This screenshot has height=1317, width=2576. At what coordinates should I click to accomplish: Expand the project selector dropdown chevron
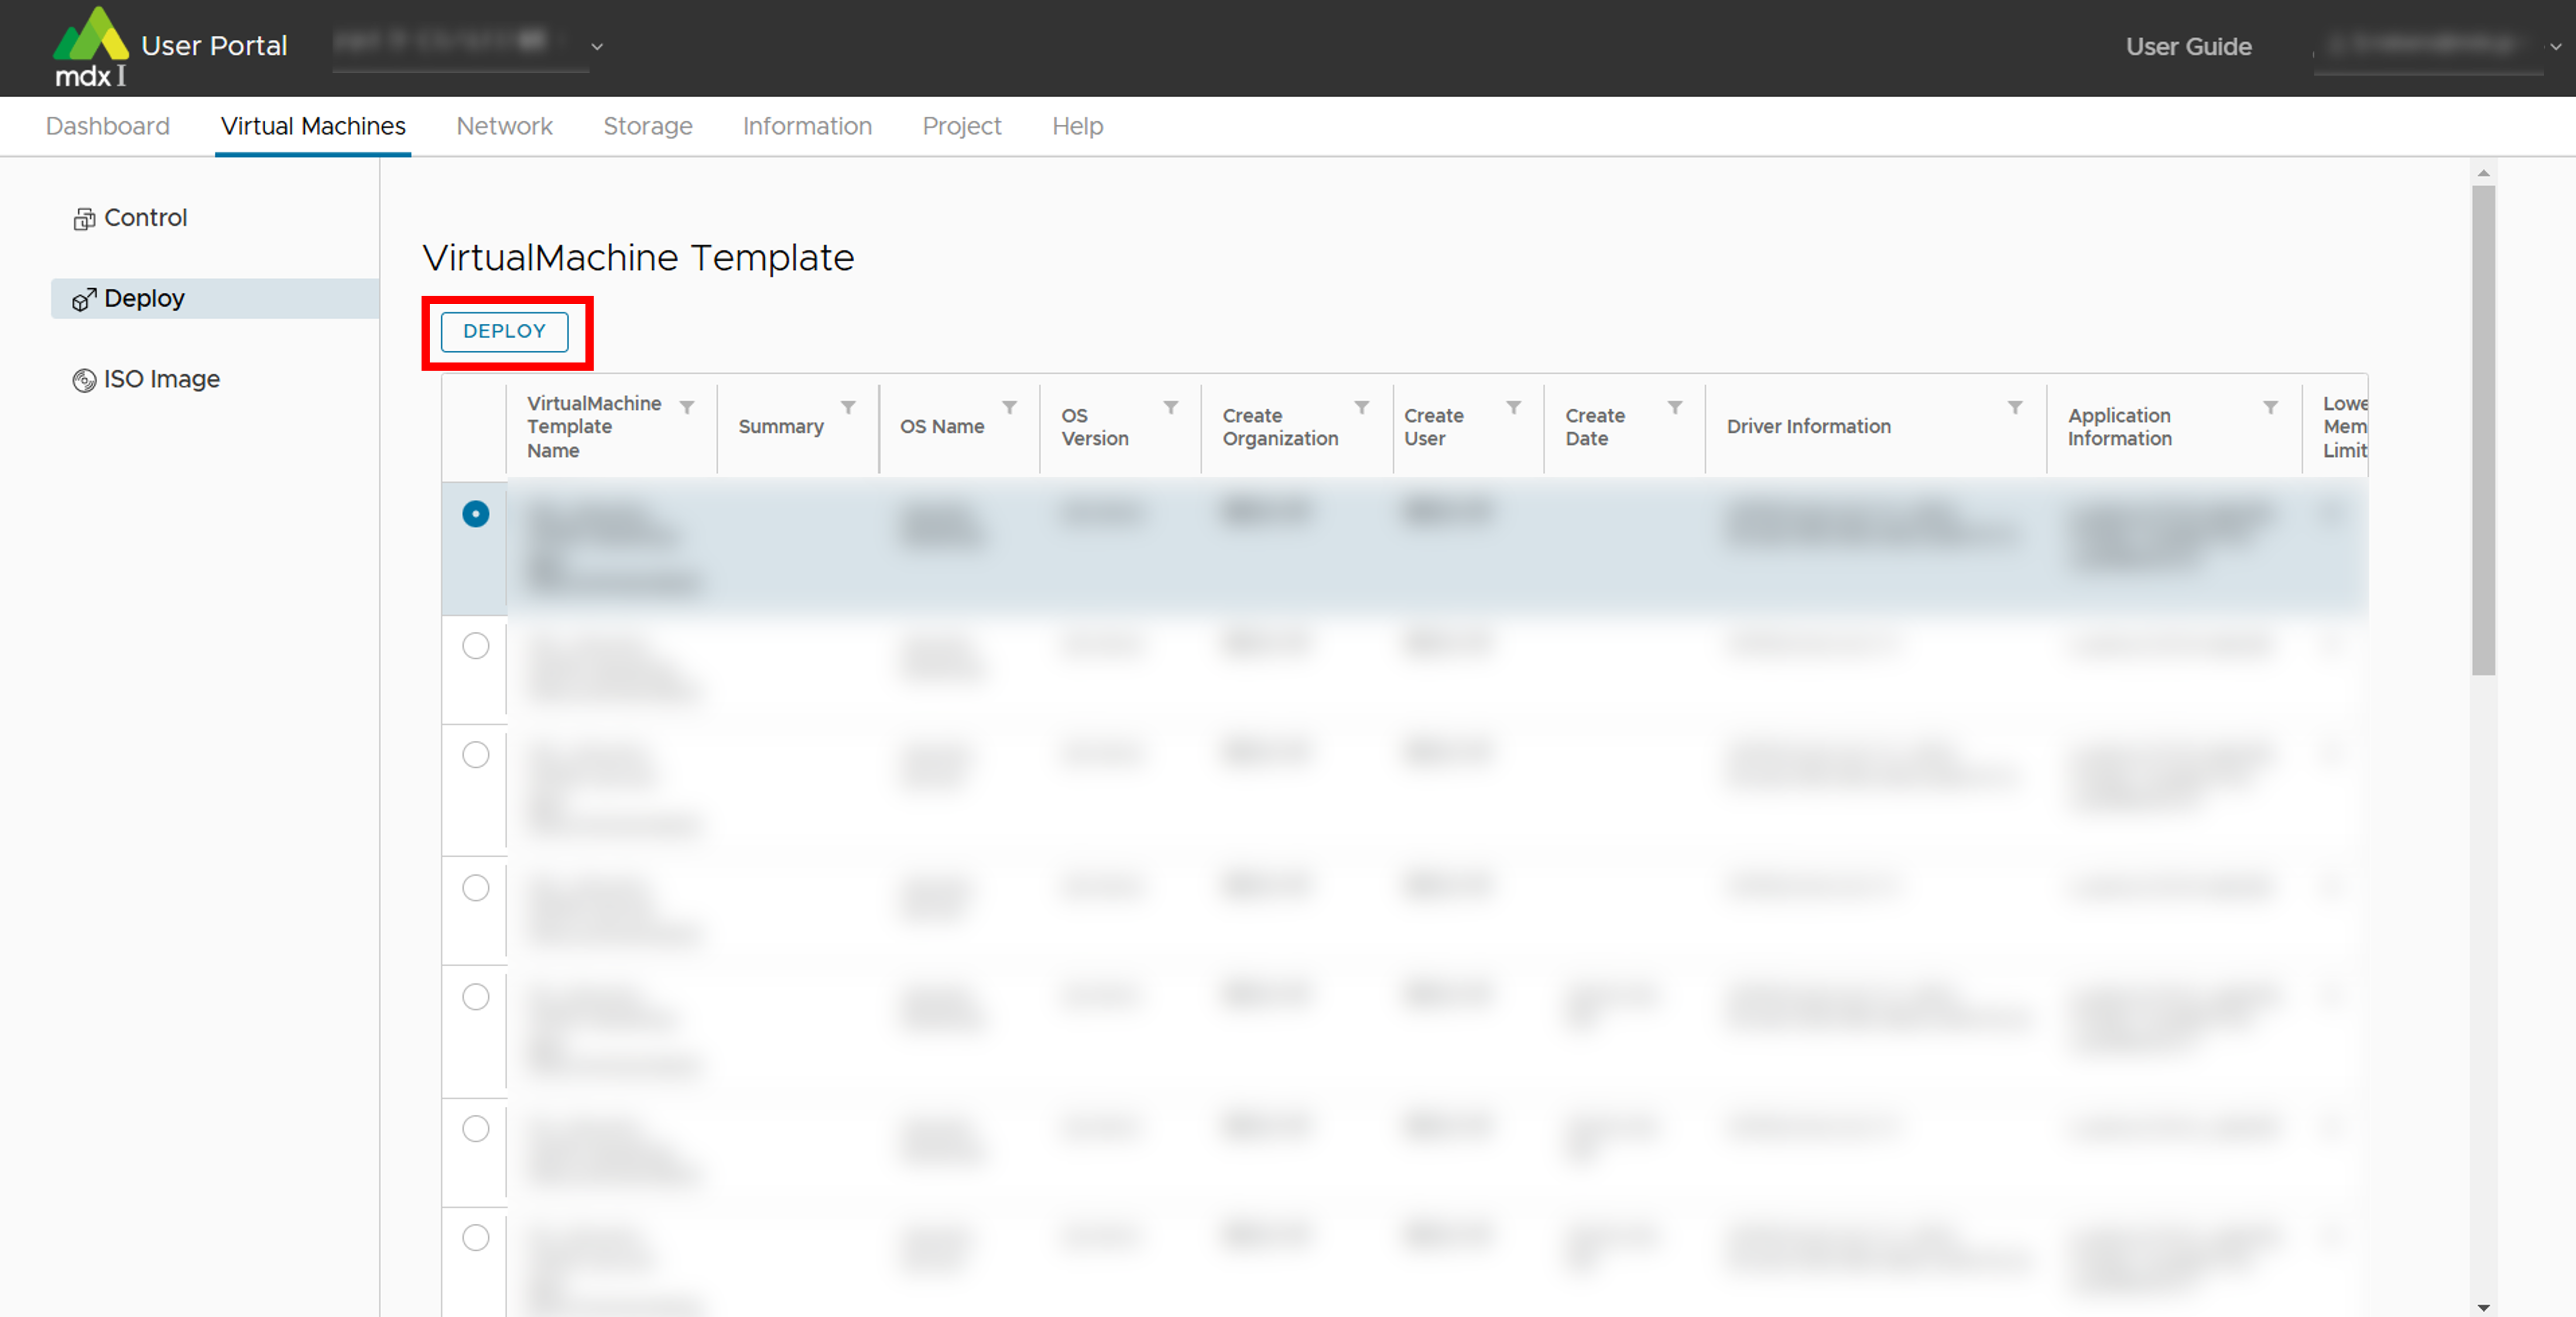(597, 46)
